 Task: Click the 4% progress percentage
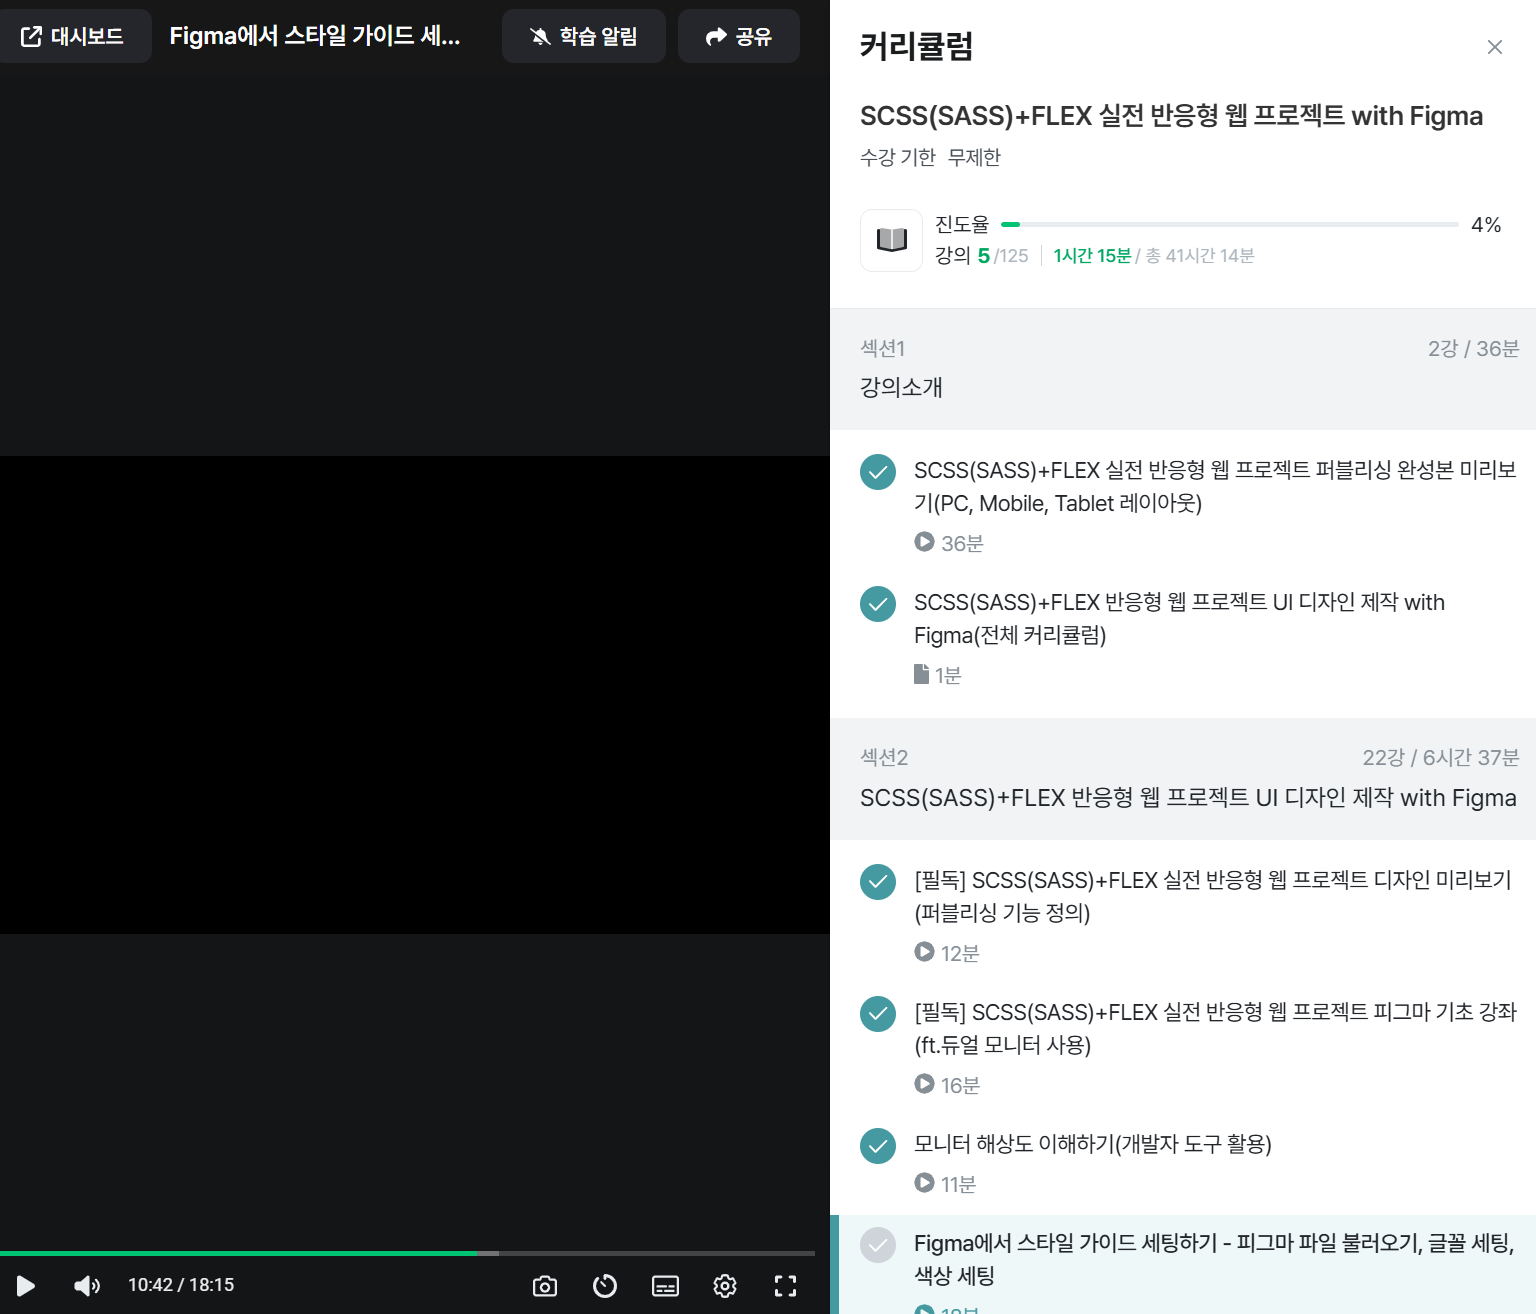pyautogui.click(x=1486, y=225)
